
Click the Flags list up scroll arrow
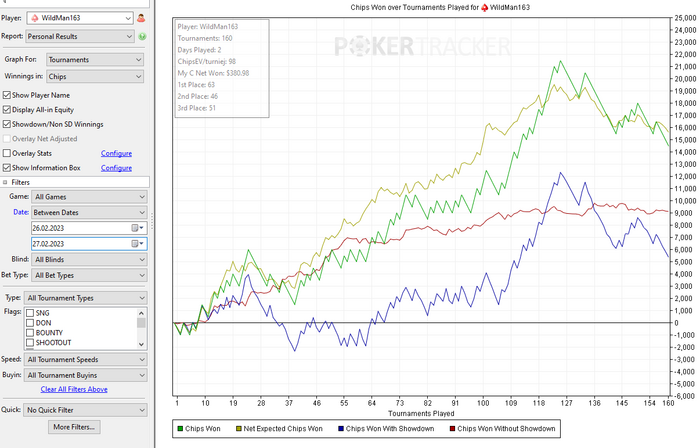tap(141, 313)
